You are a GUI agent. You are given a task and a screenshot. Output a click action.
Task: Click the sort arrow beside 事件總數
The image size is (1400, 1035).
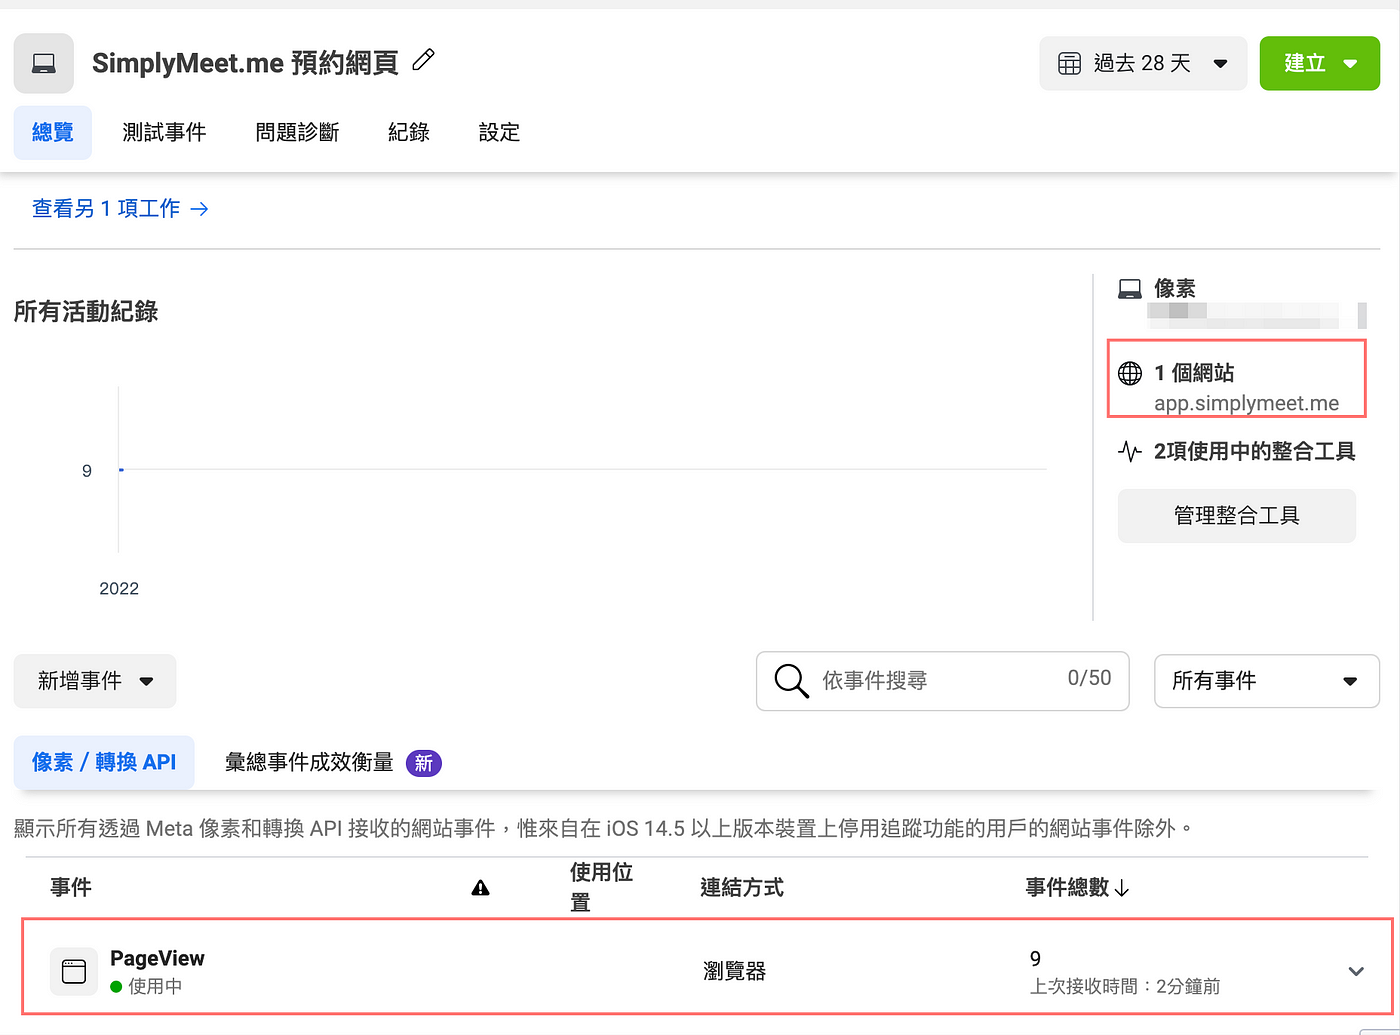click(1122, 888)
